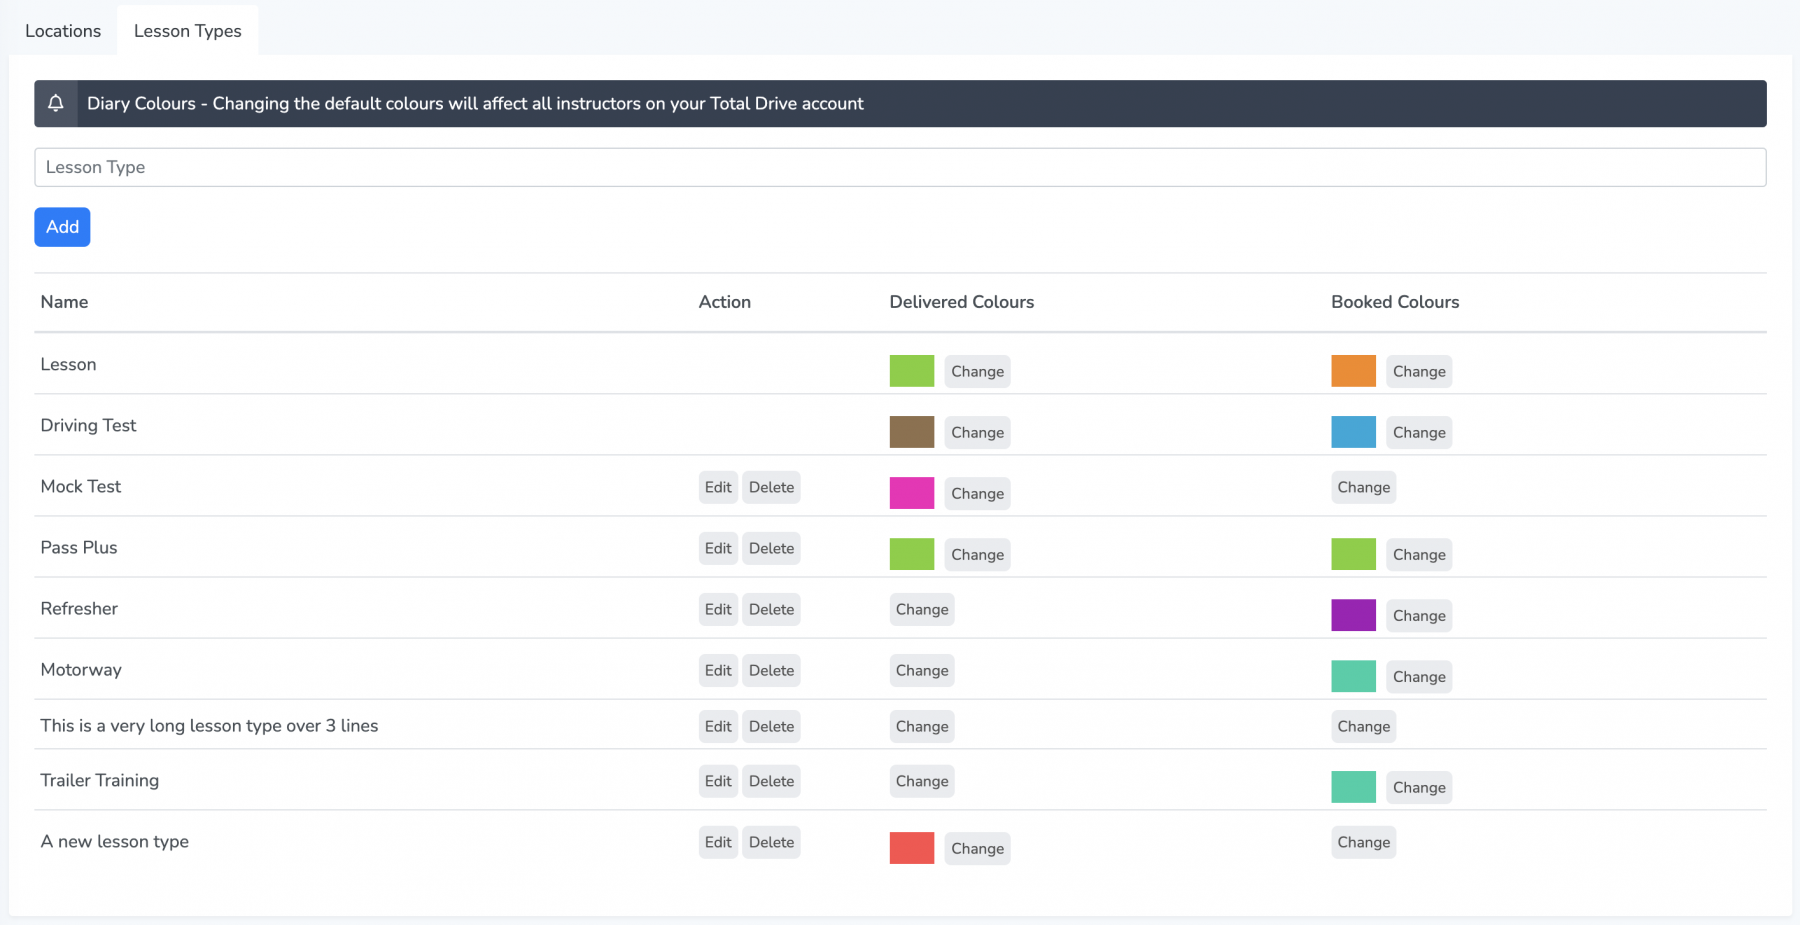The width and height of the screenshot is (1800, 925).
Task: Open the Lesson Types tab
Action: (x=187, y=31)
